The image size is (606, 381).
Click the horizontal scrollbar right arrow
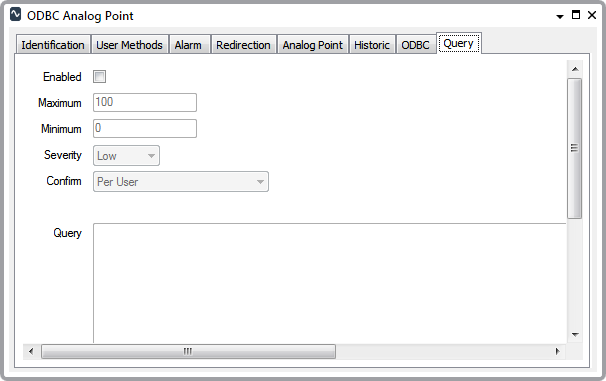tap(557, 351)
